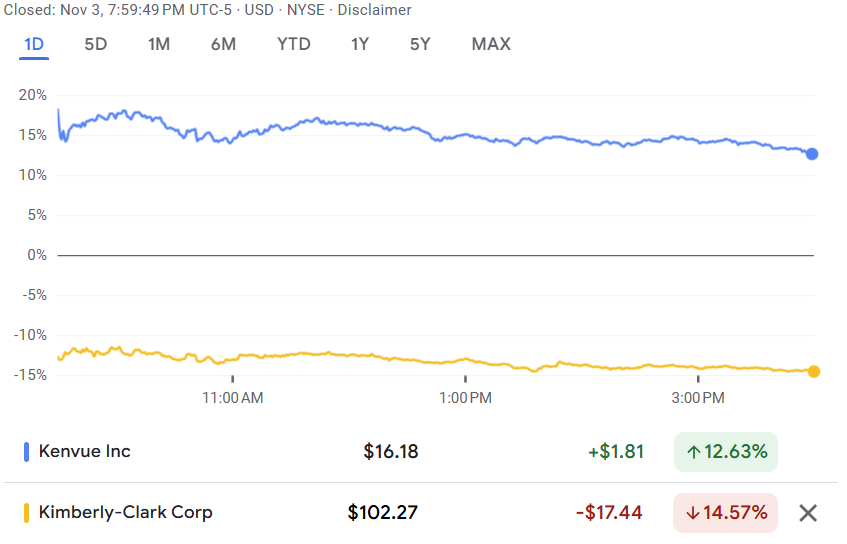Select the YTD chart range
The width and height of the screenshot is (847, 544).
(x=294, y=44)
